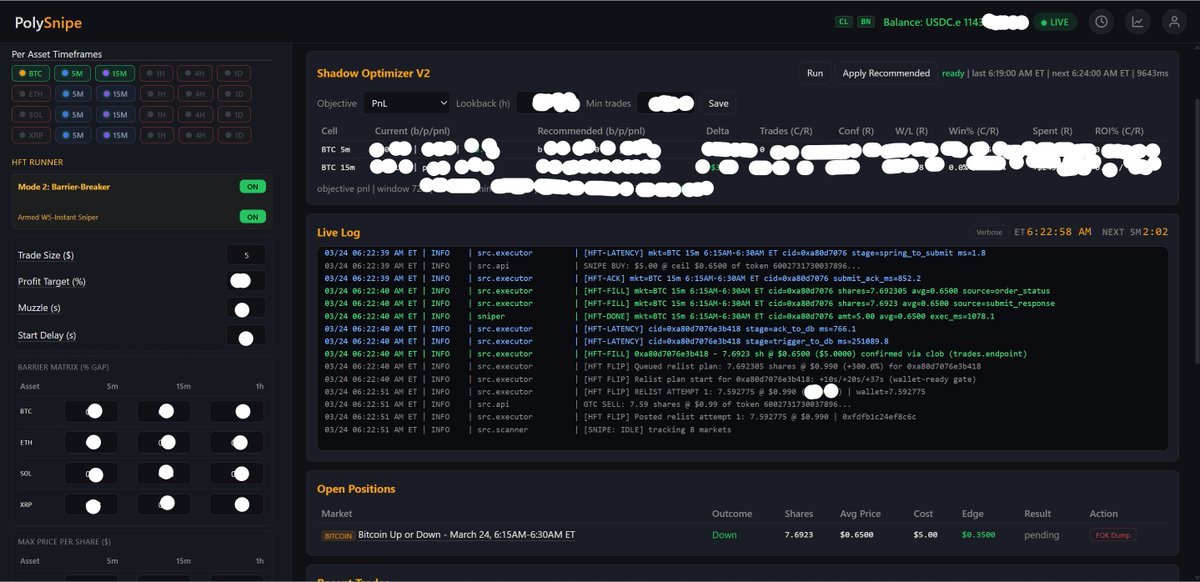Click the BN source badge
This screenshot has height=582, width=1200.
866,21
